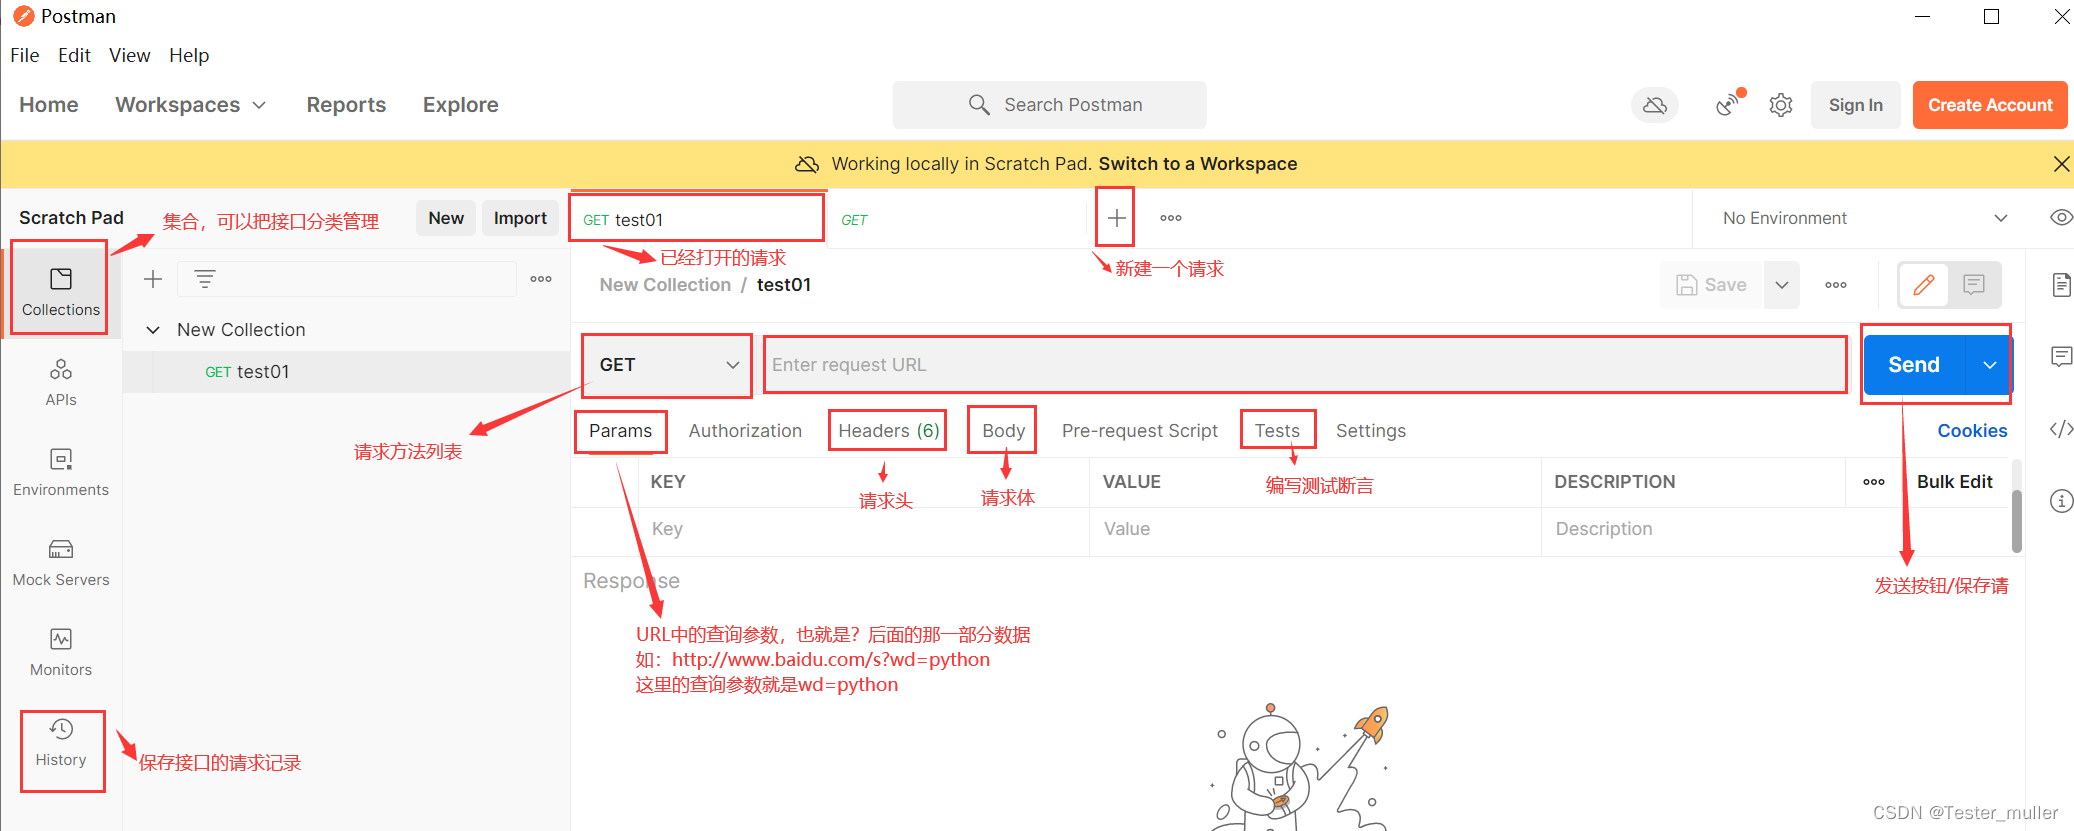Open the tab bar more options menu
The height and width of the screenshot is (831, 2074).
click(1171, 217)
